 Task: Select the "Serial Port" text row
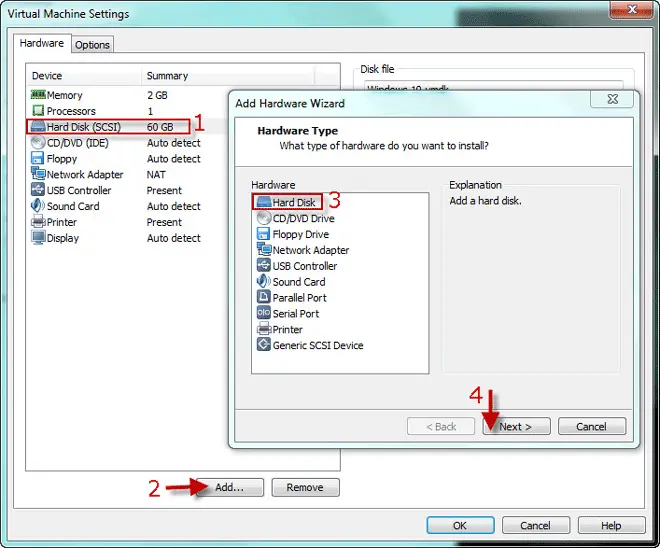pyautogui.click(x=296, y=314)
